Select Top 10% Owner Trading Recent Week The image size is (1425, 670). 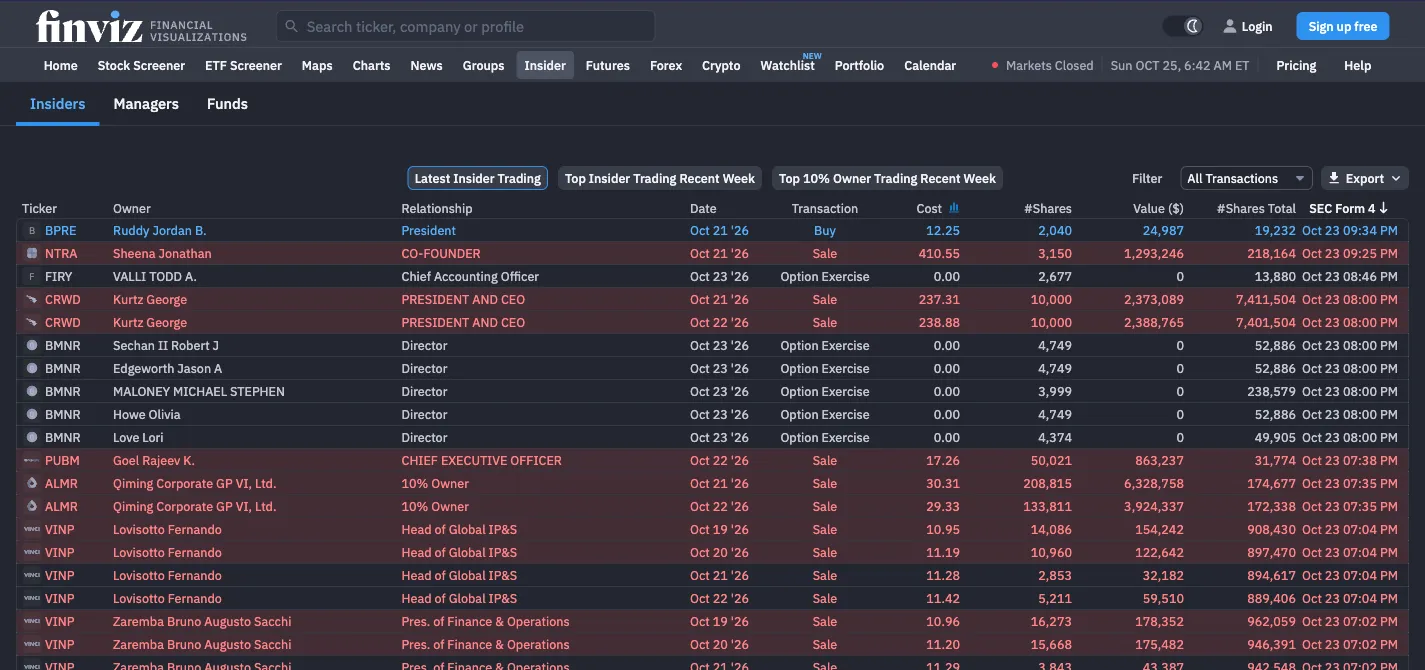point(887,179)
